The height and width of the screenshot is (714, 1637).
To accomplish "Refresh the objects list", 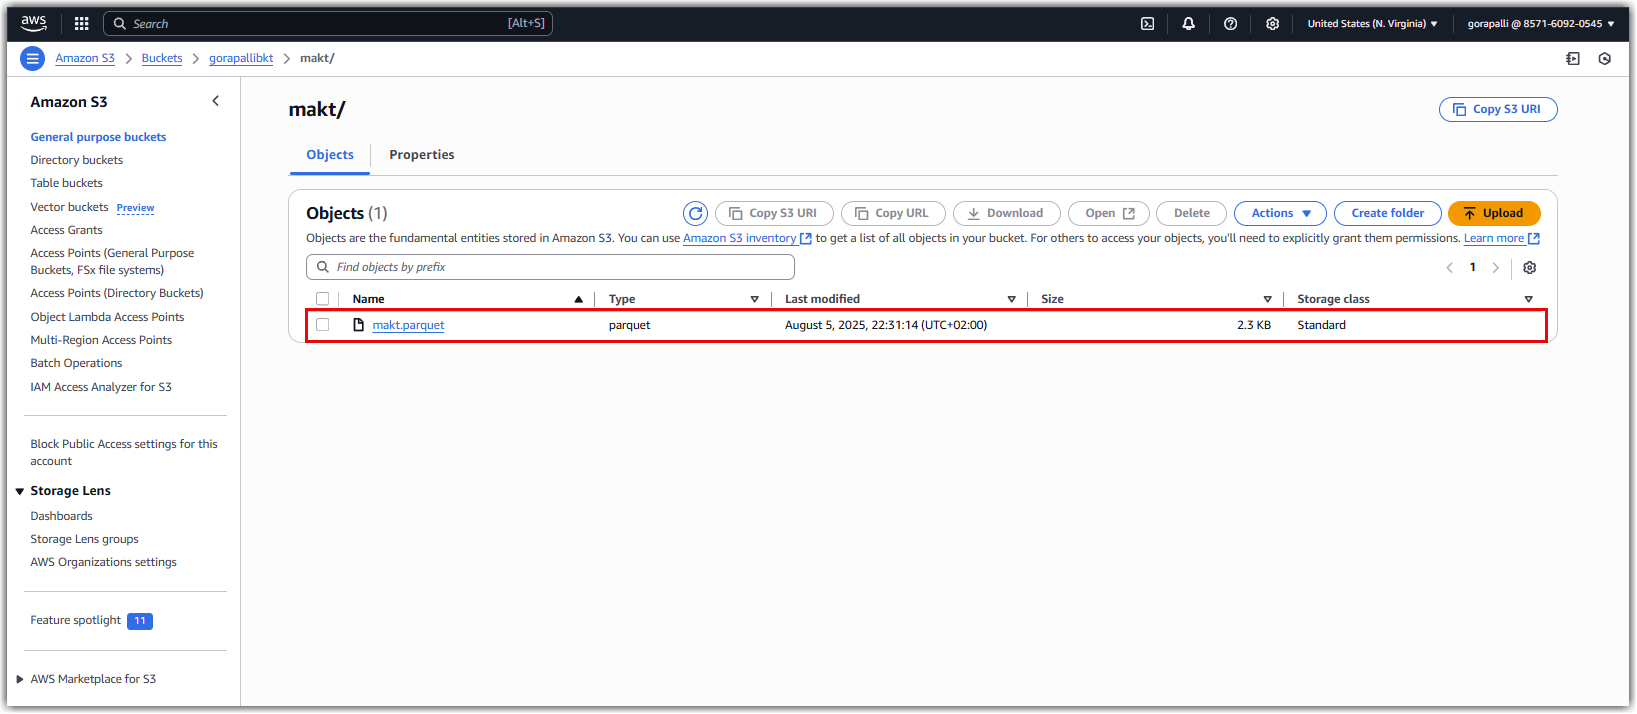I will (696, 213).
